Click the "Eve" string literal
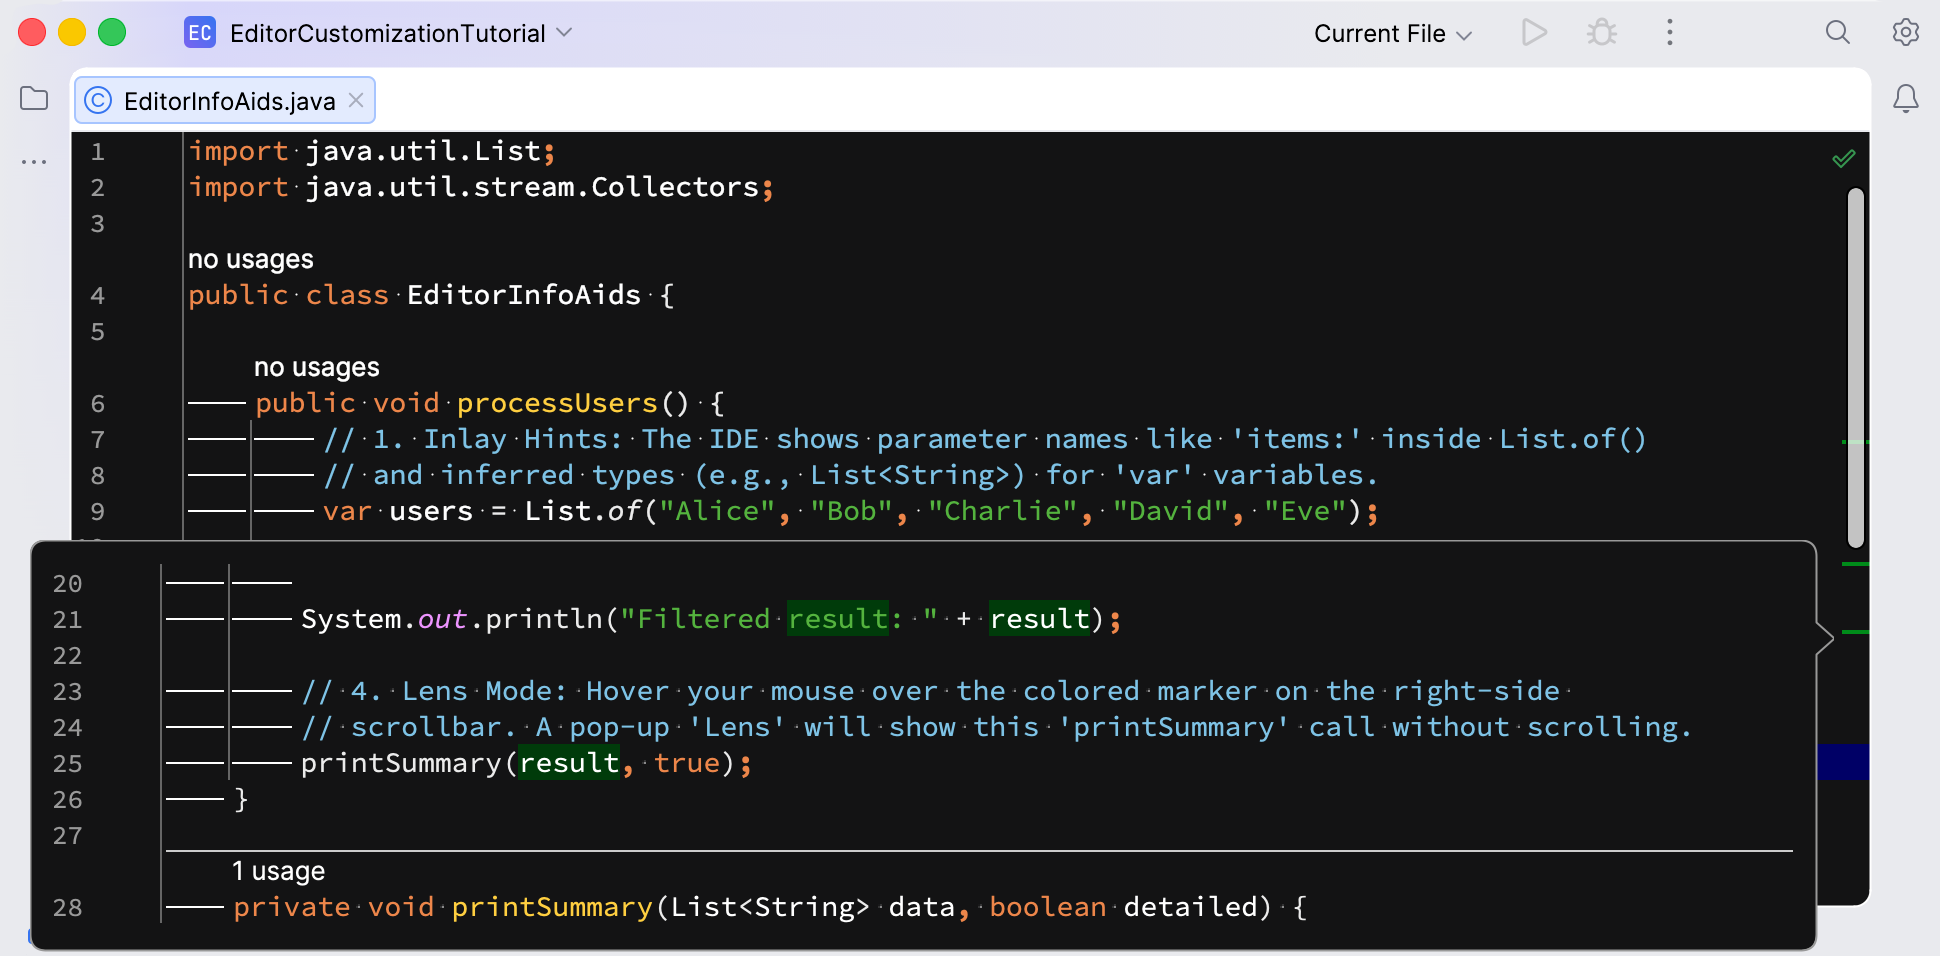Image resolution: width=1940 pixels, height=956 pixels. point(1305,512)
